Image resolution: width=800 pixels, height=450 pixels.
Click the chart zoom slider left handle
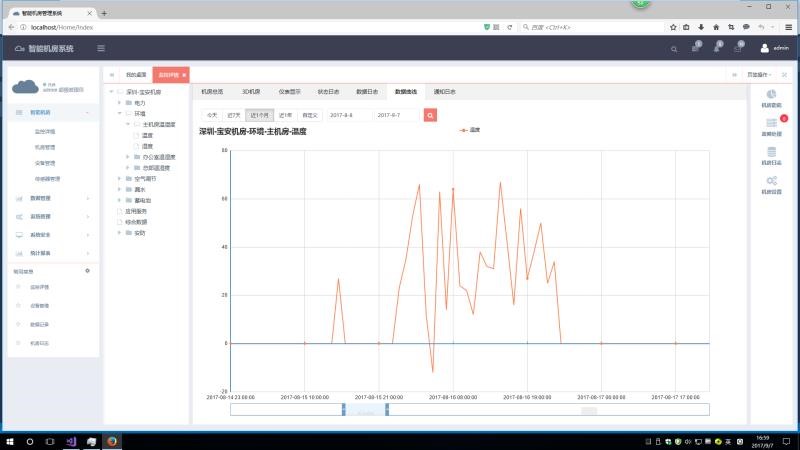pyautogui.click(x=343, y=408)
